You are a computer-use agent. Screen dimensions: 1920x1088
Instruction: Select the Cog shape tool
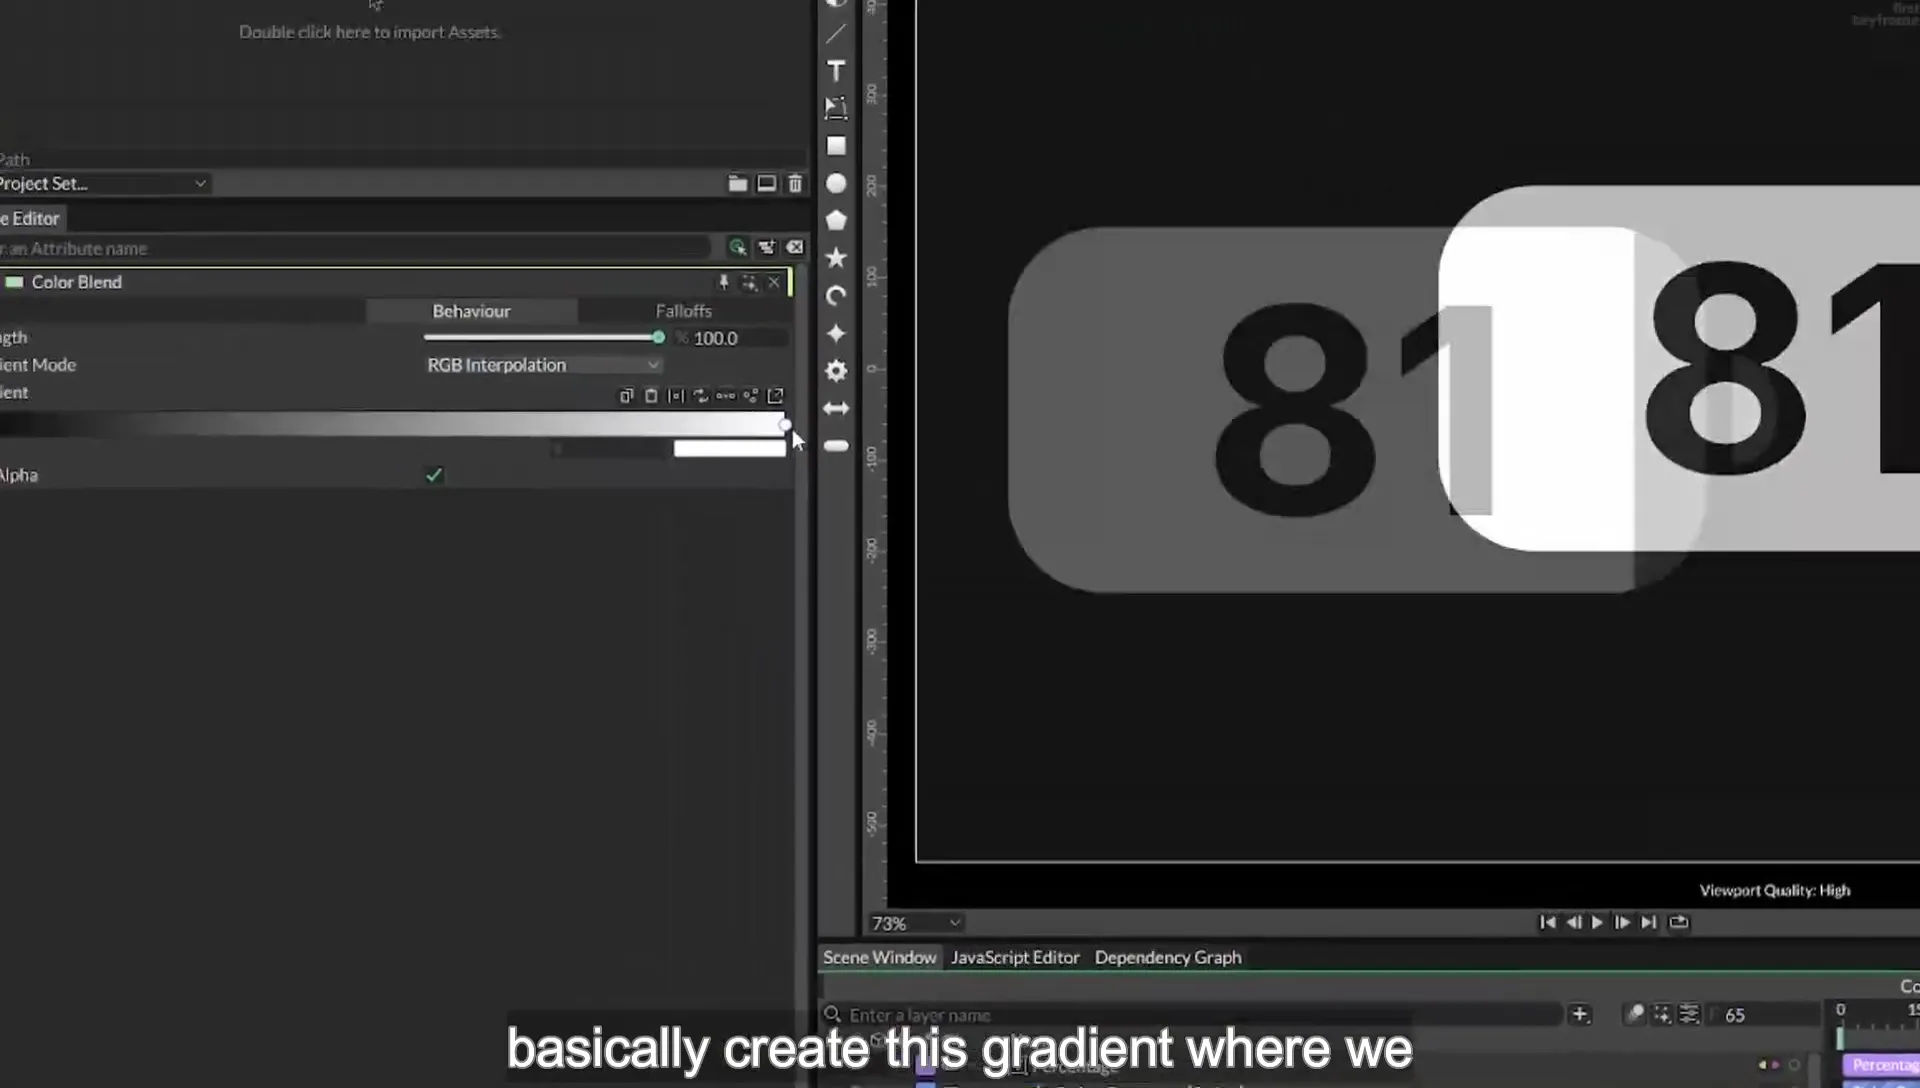click(836, 371)
